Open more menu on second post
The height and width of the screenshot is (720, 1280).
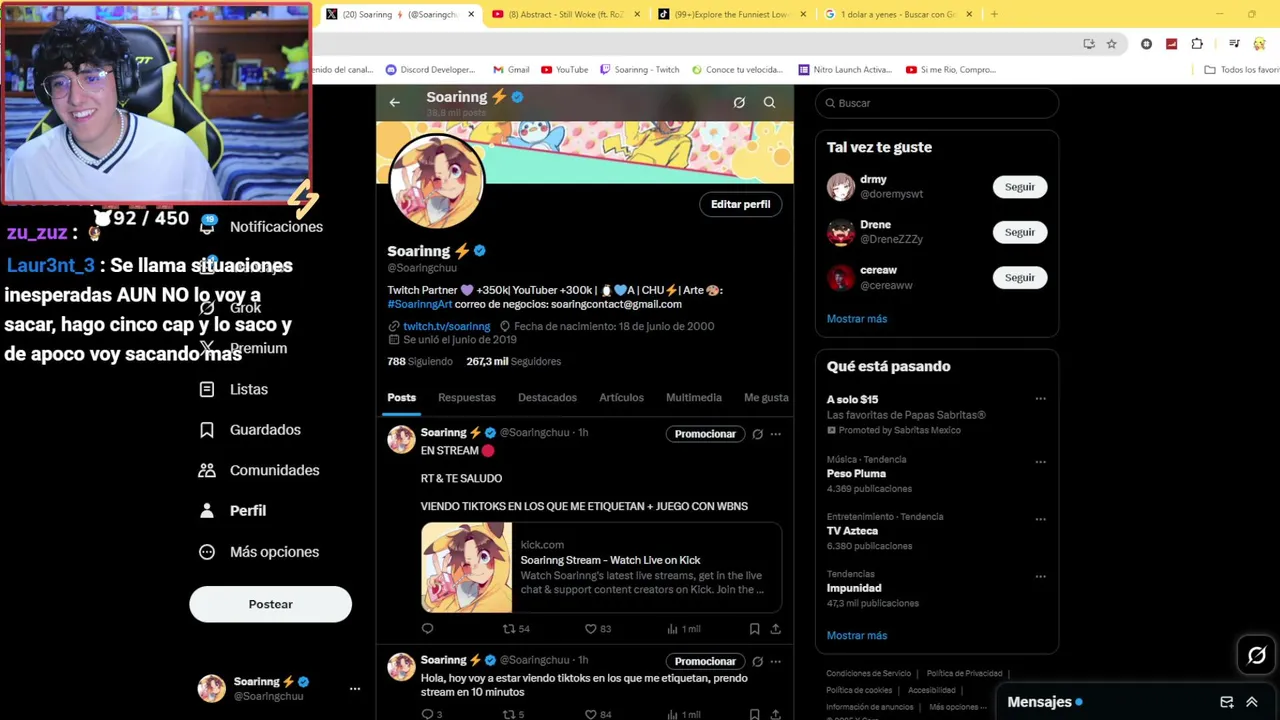click(x=775, y=661)
